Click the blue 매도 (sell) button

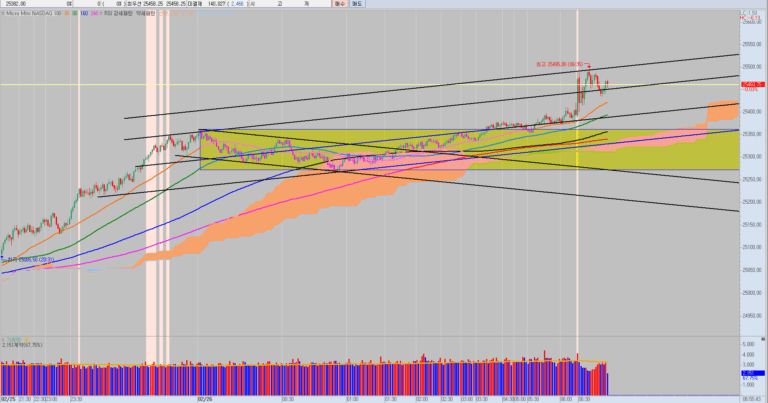coord(357,3)
